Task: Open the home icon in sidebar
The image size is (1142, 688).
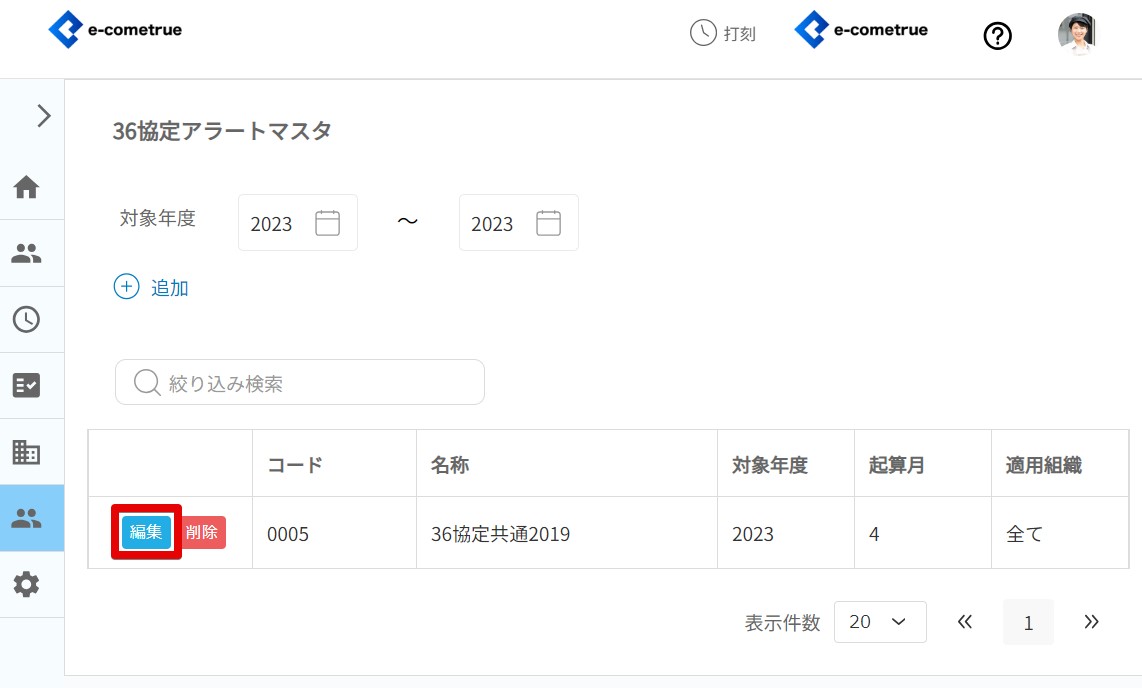Action: point(26,187)
